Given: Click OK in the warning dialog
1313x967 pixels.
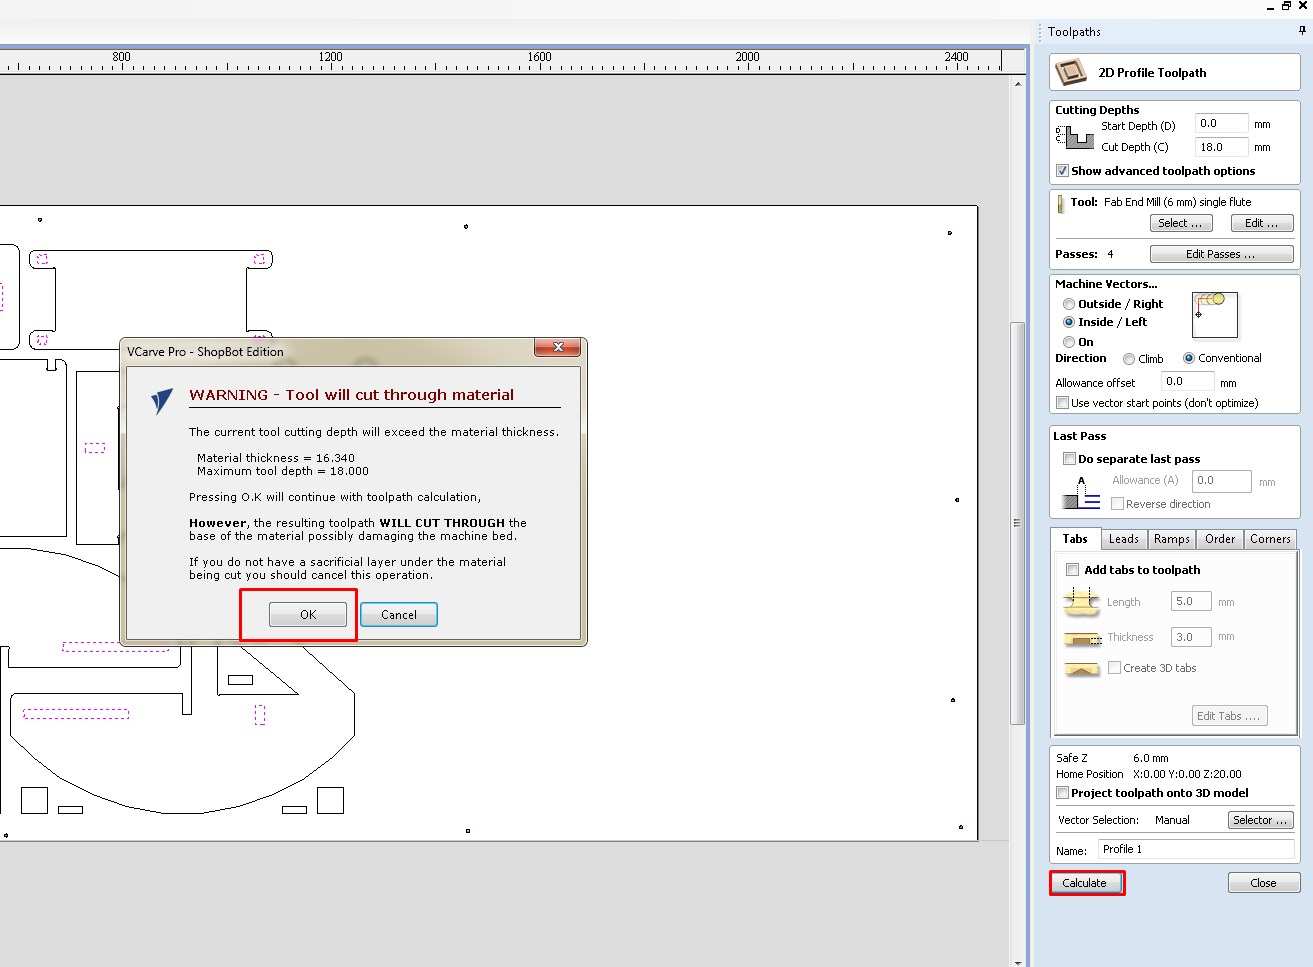Looking at the screenshot, I should 308,615.
